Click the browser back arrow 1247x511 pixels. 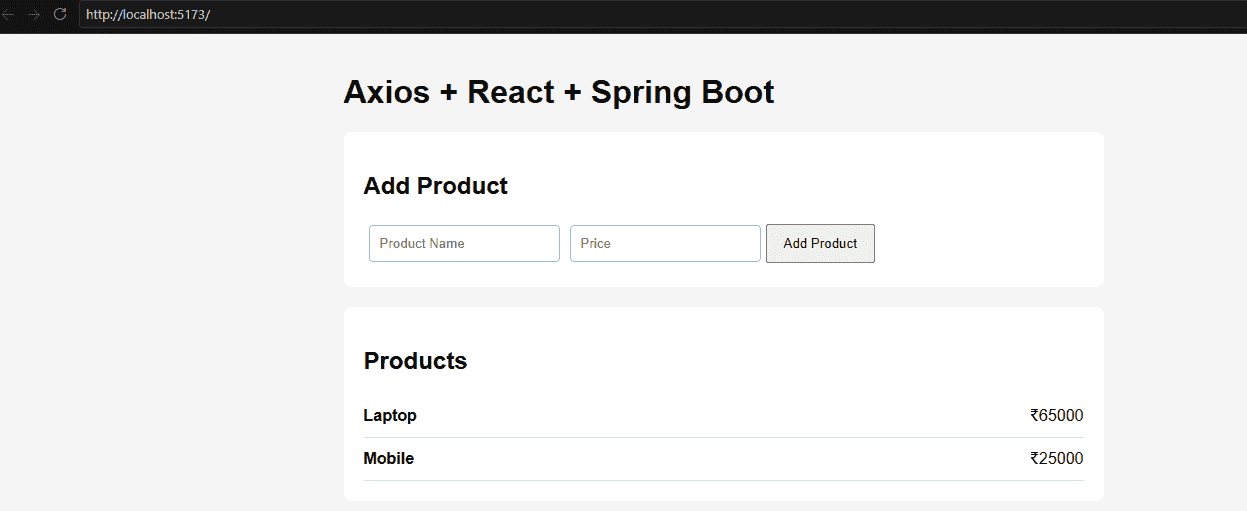click(x=8, y=15)
